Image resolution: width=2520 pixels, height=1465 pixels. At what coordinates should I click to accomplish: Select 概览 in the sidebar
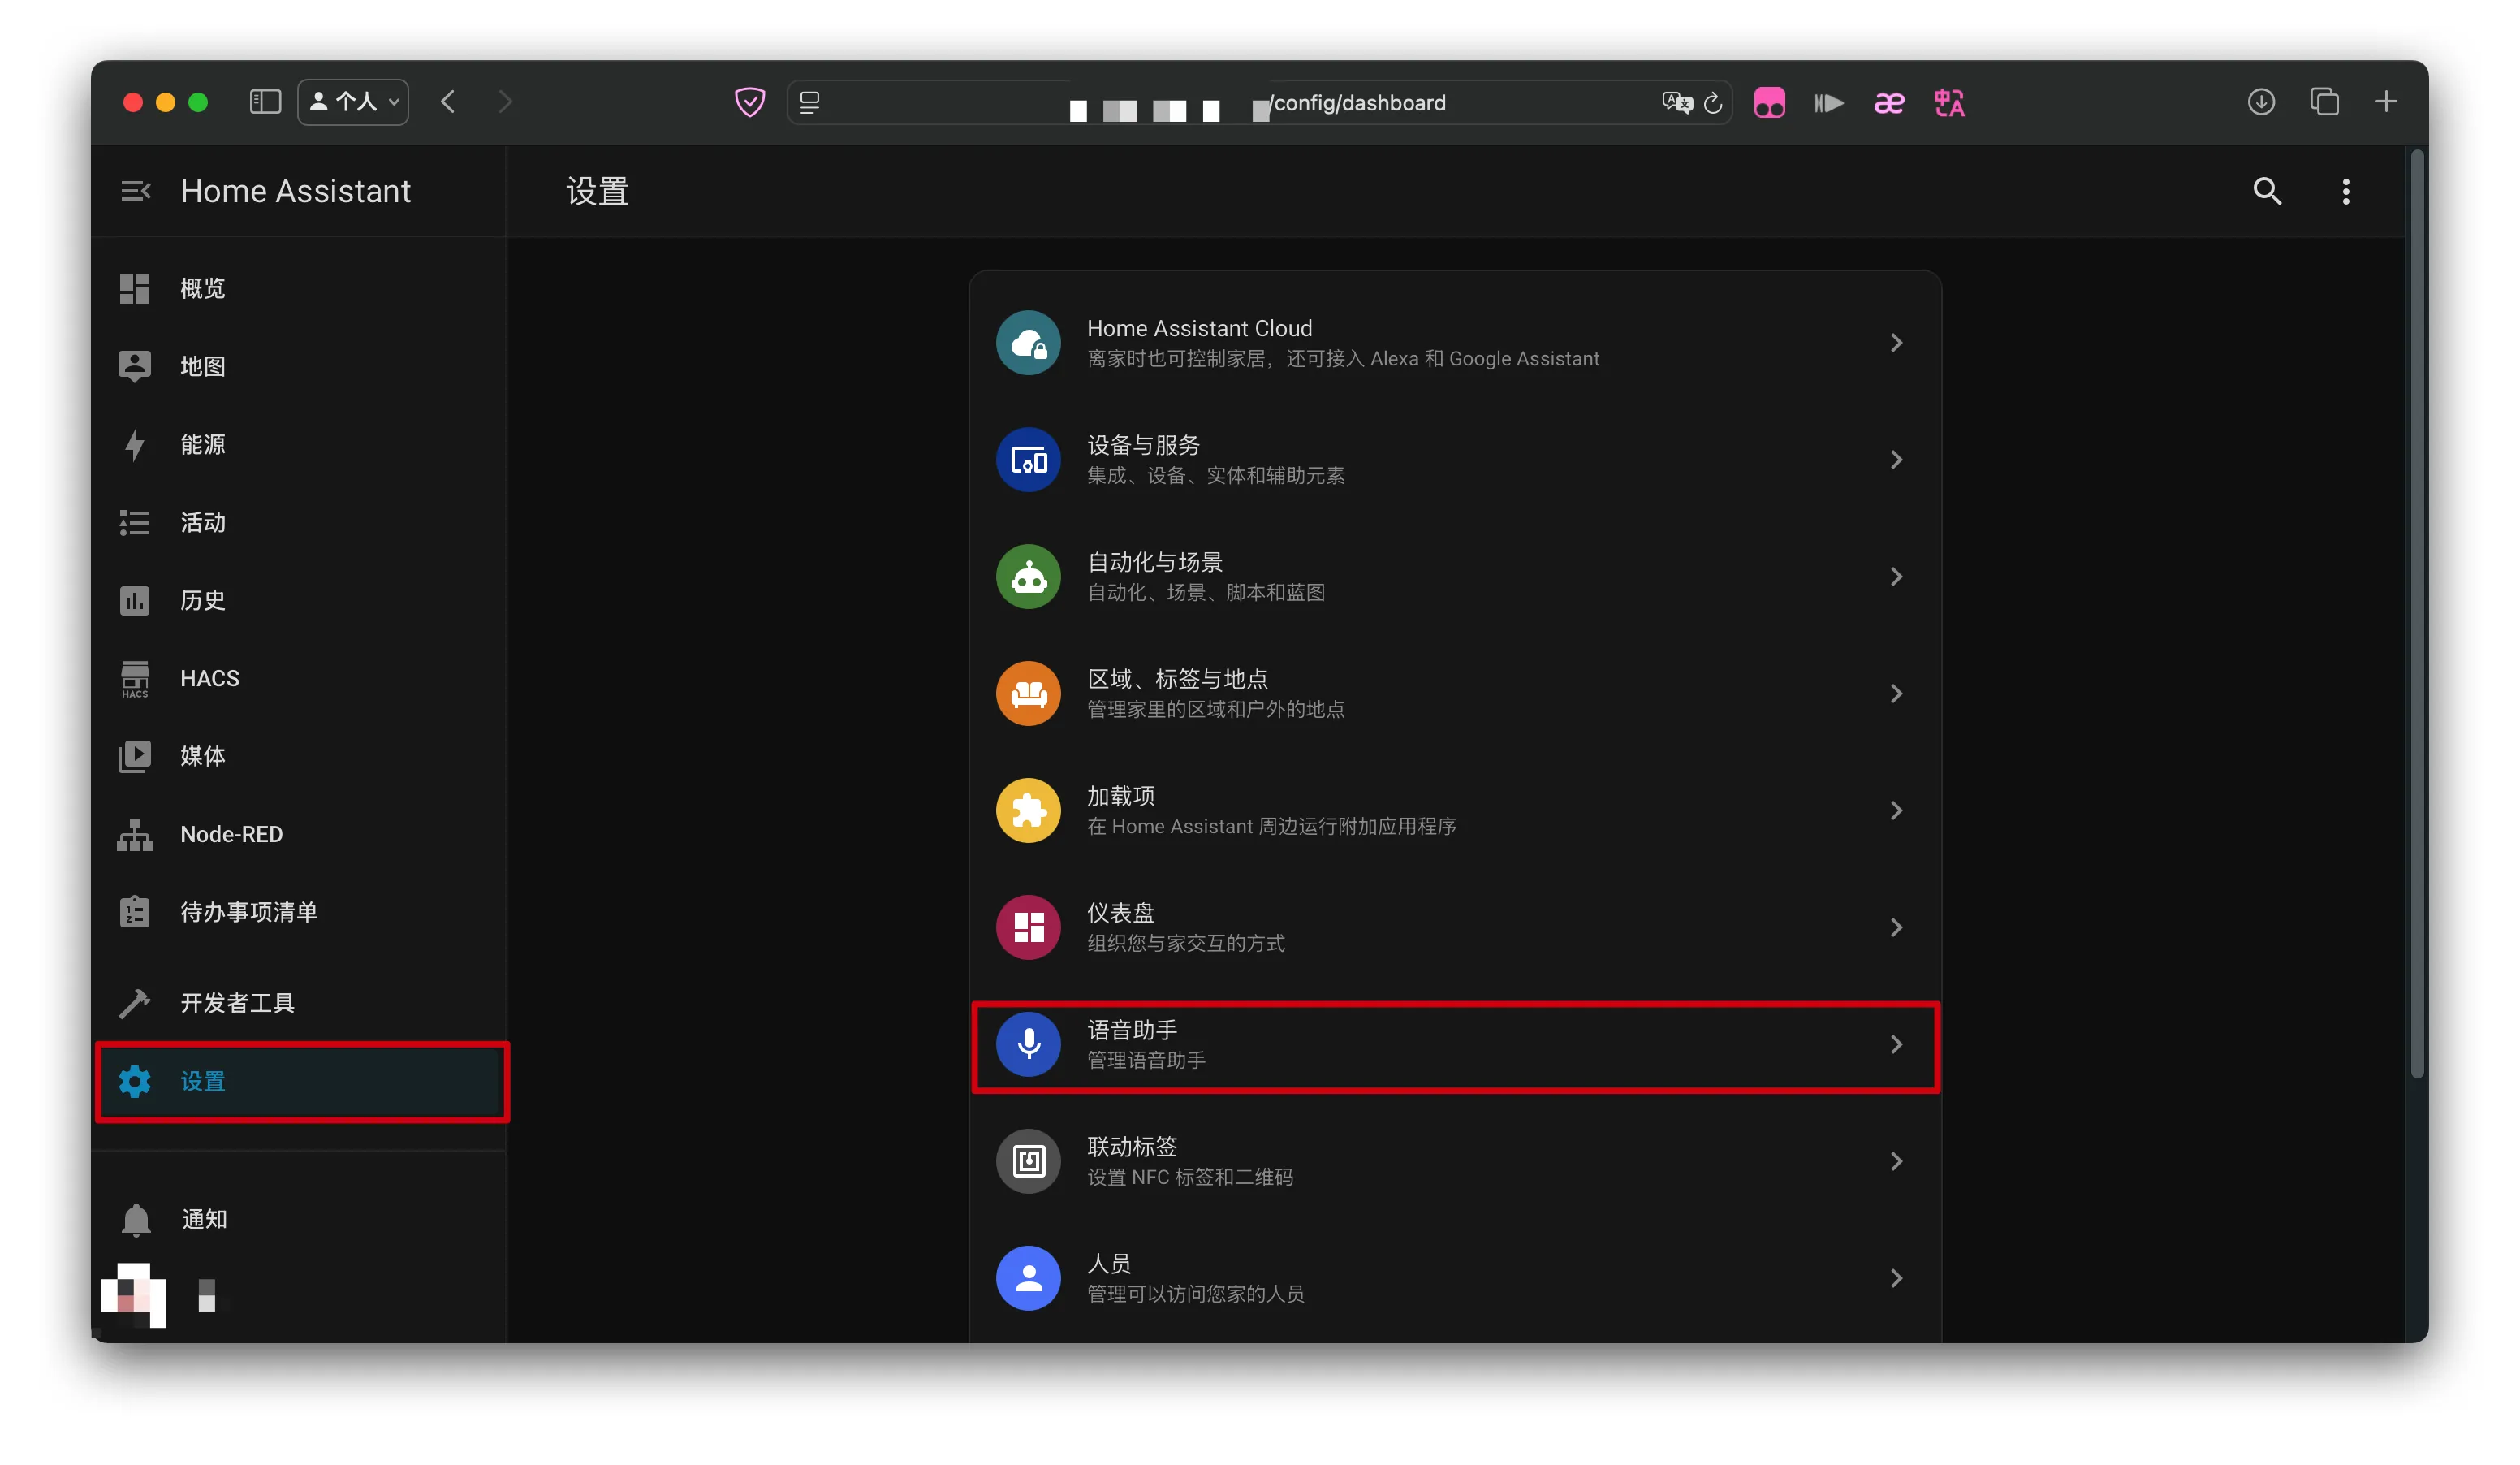(202, 288)
